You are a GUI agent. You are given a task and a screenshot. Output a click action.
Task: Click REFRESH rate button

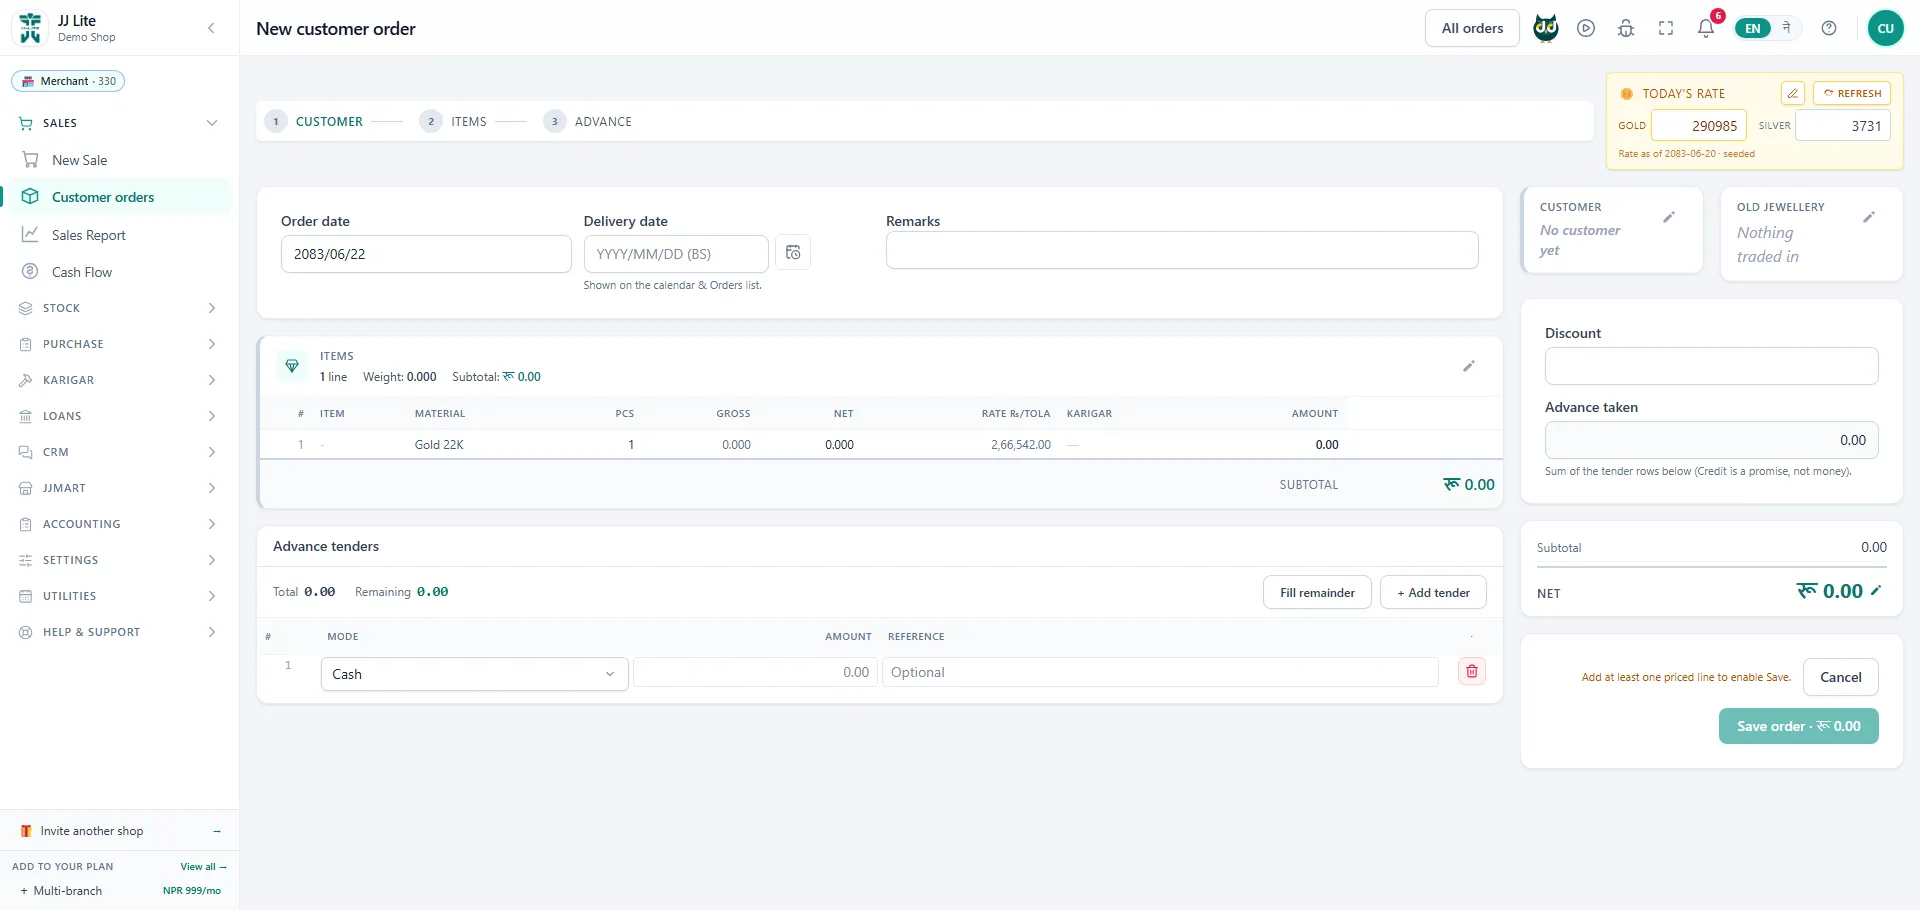[x=1852, y=93]
